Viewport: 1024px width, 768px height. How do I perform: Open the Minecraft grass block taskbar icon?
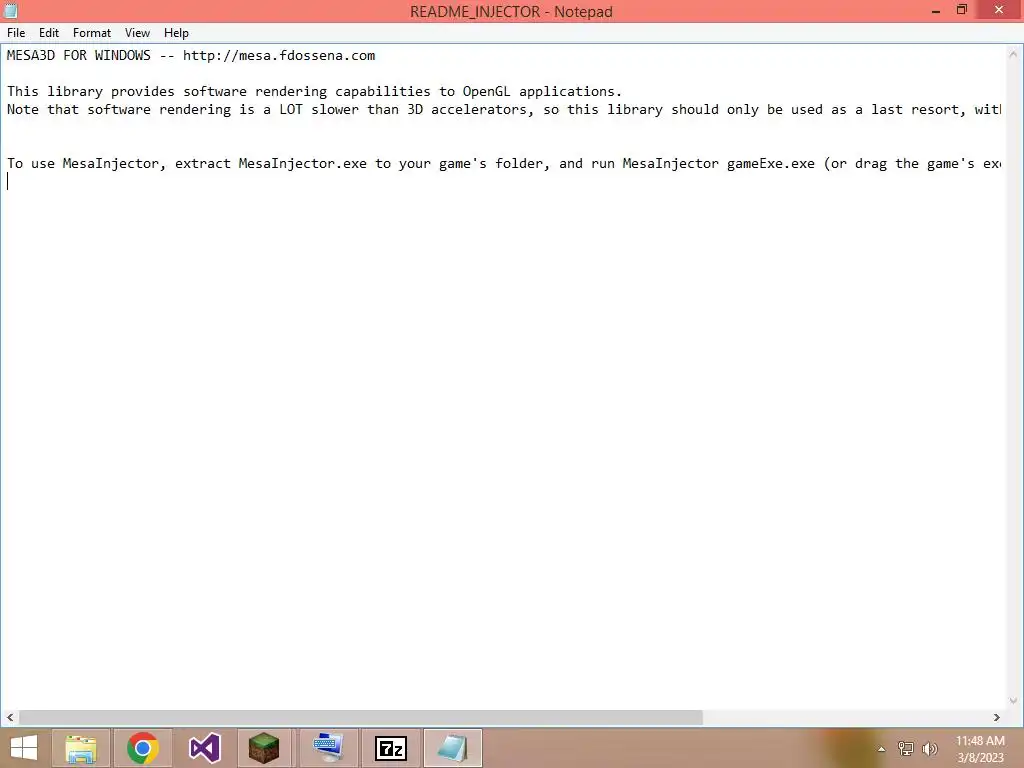click(x=264, y=748)
